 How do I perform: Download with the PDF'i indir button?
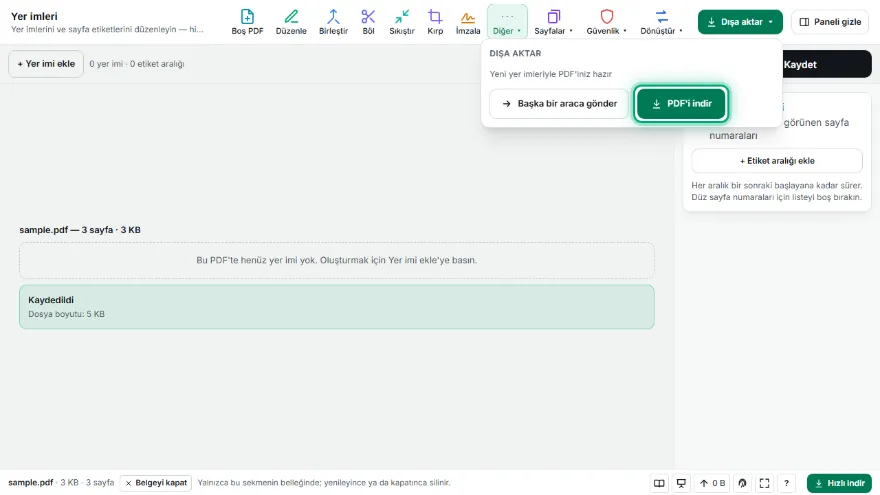coord(681,103)
